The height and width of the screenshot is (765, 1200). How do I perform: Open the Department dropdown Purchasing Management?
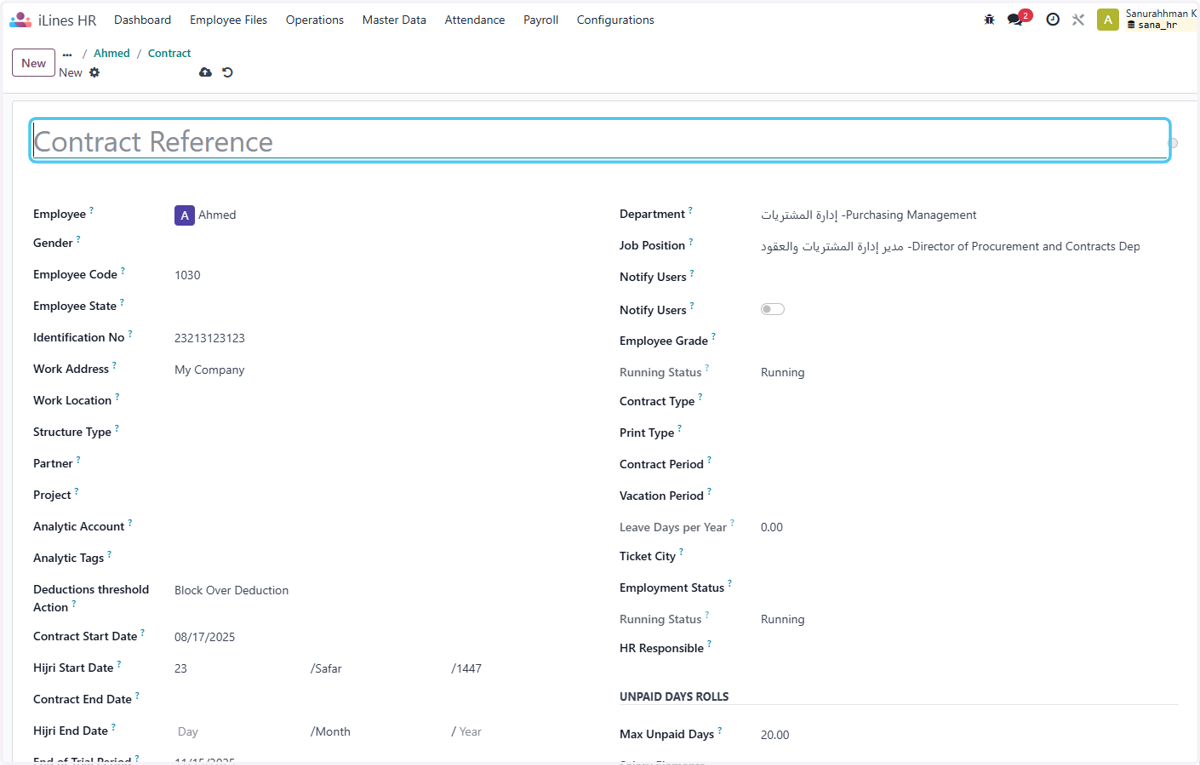(x=968, y=215)
